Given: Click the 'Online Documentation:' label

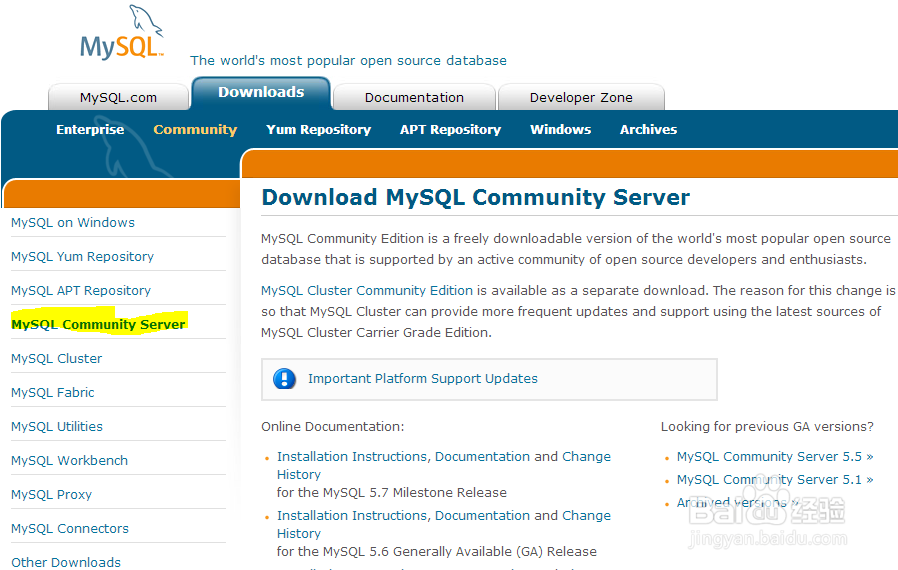Looking at the screenshot, I should point(333,427).
